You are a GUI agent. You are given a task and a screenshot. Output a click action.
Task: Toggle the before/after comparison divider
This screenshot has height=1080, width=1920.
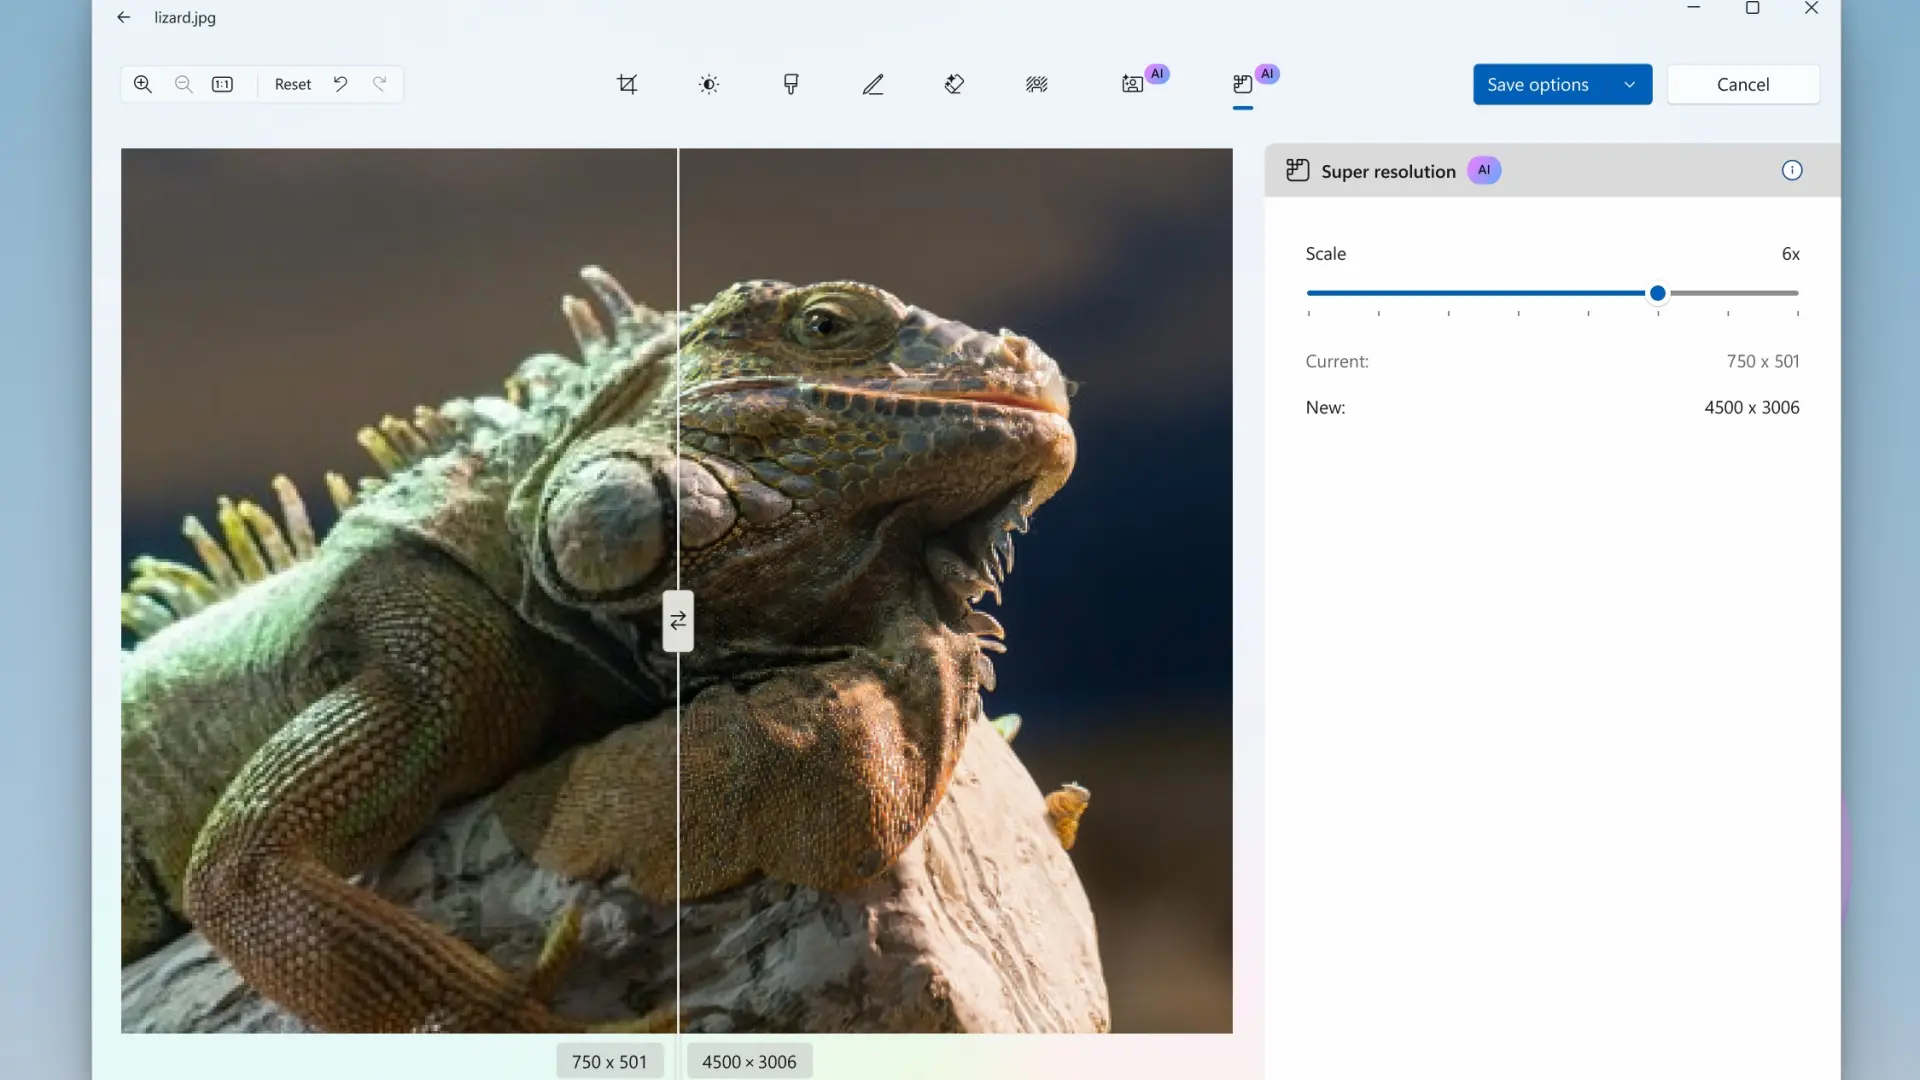coord(676,620)
